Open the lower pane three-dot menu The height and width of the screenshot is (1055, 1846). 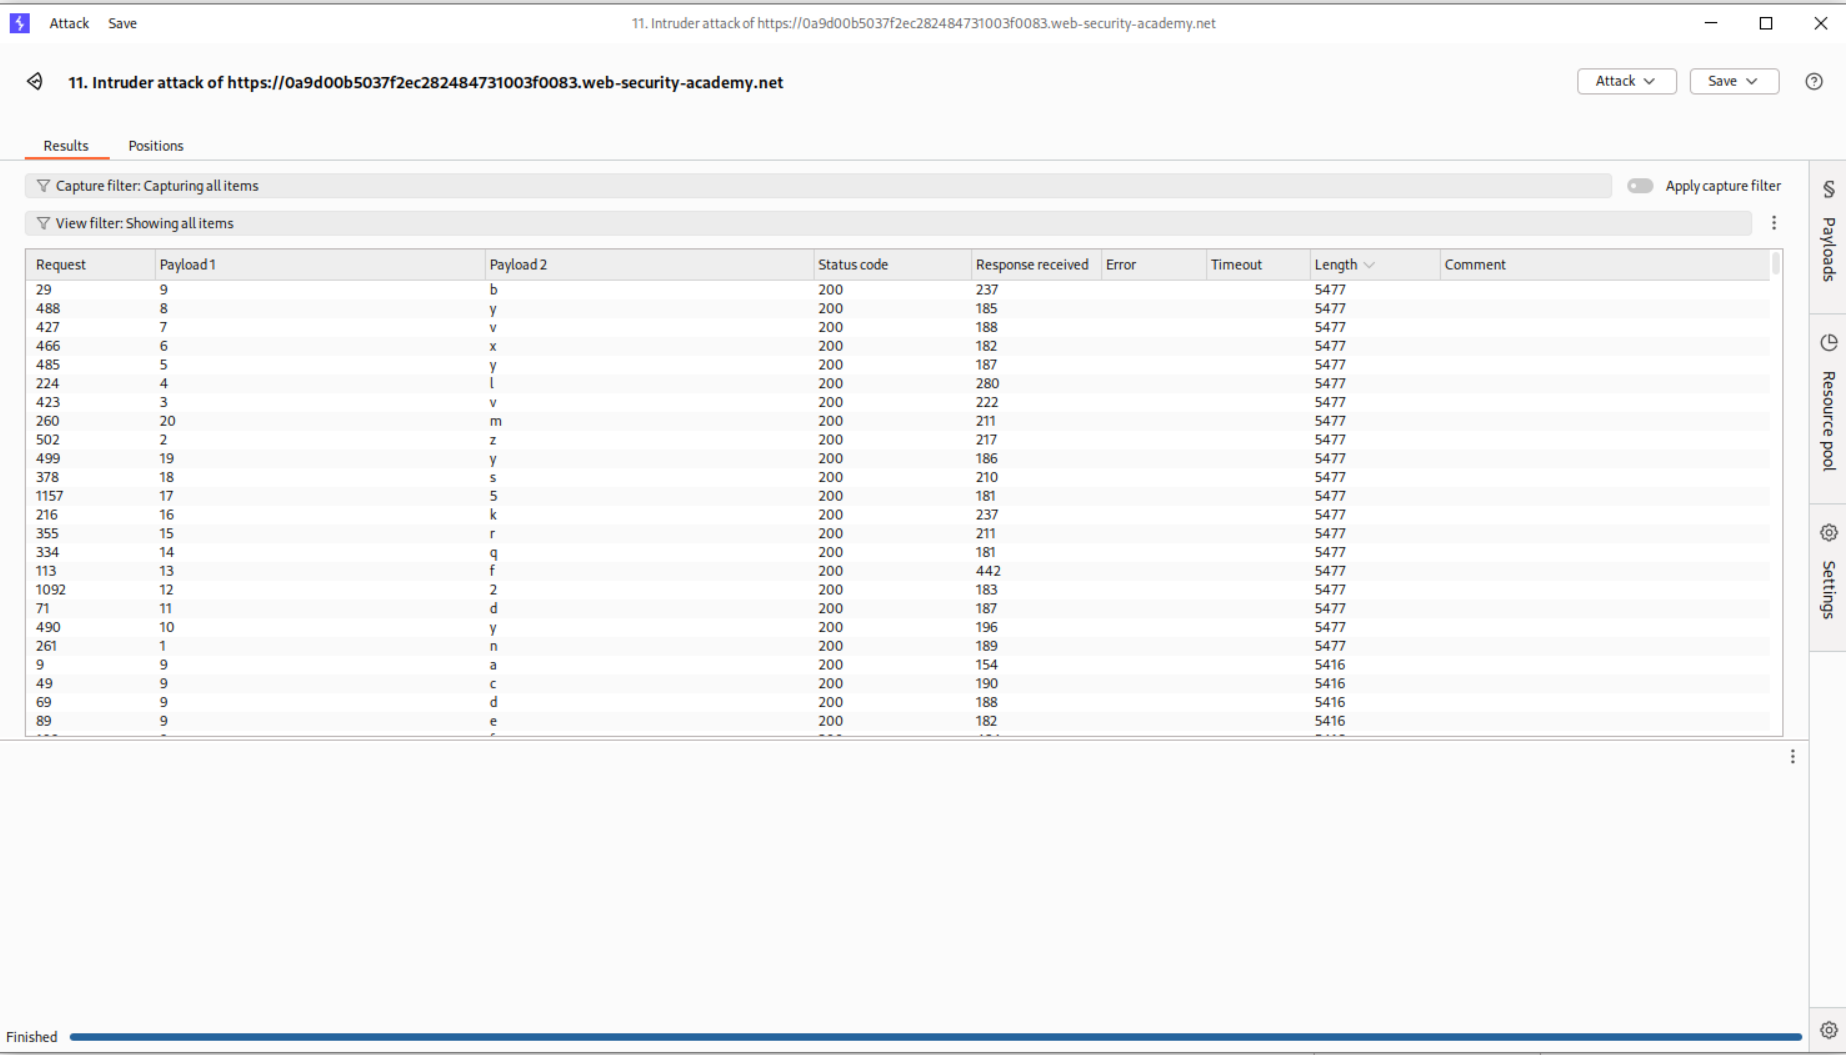coord(1792,757)
